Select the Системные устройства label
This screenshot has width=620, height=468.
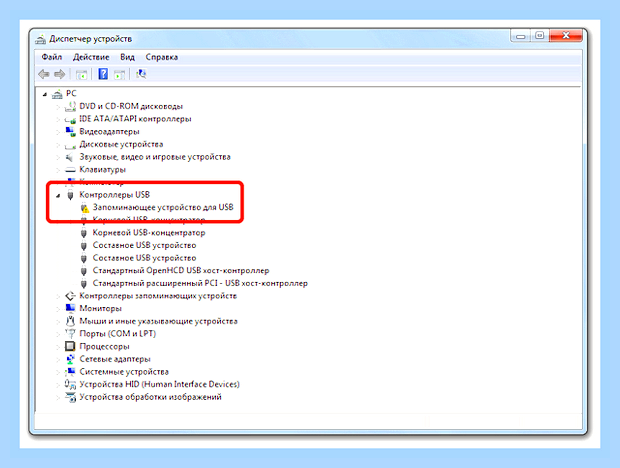(x=124, y=372)
